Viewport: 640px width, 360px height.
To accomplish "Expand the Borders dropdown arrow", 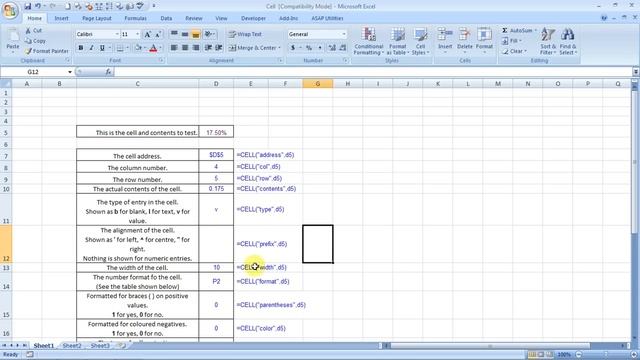I will point(127,48).
